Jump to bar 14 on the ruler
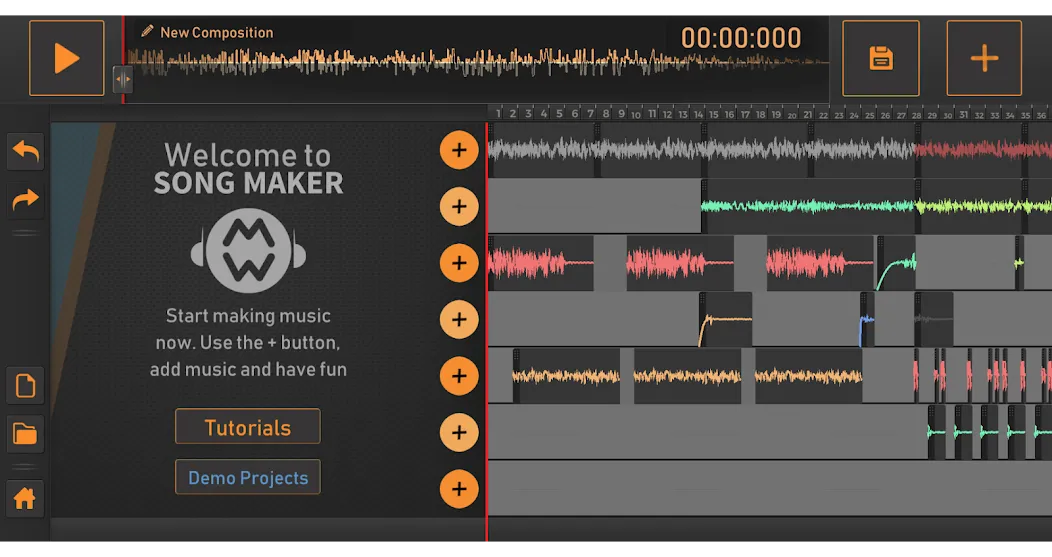The width and height of the screenshot is (1052, 557). point(698,114)
